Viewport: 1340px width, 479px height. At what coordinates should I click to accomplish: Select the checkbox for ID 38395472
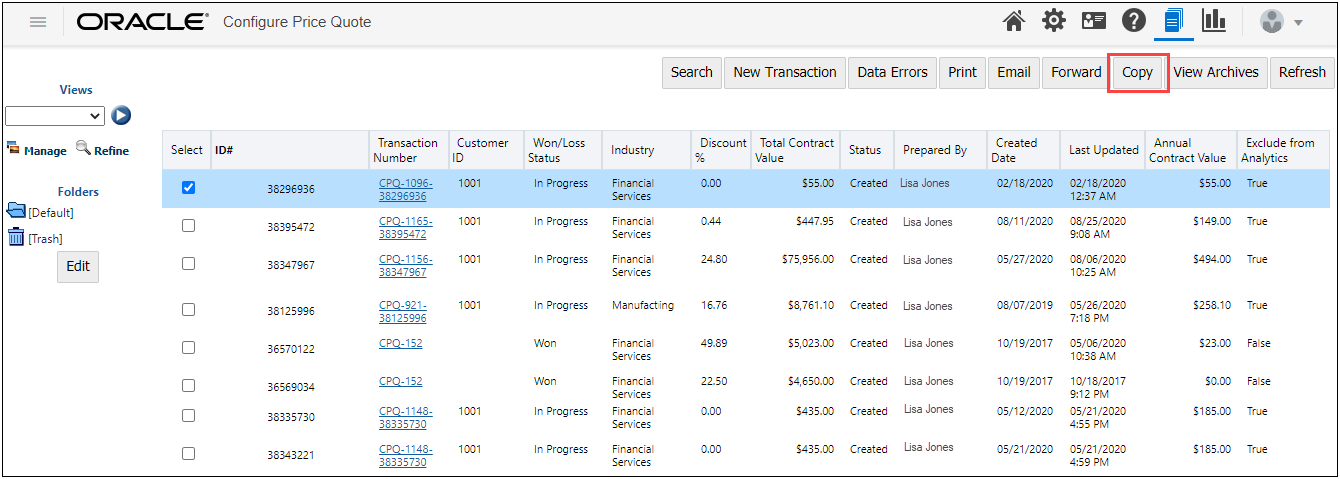click(x=188, y=226)
